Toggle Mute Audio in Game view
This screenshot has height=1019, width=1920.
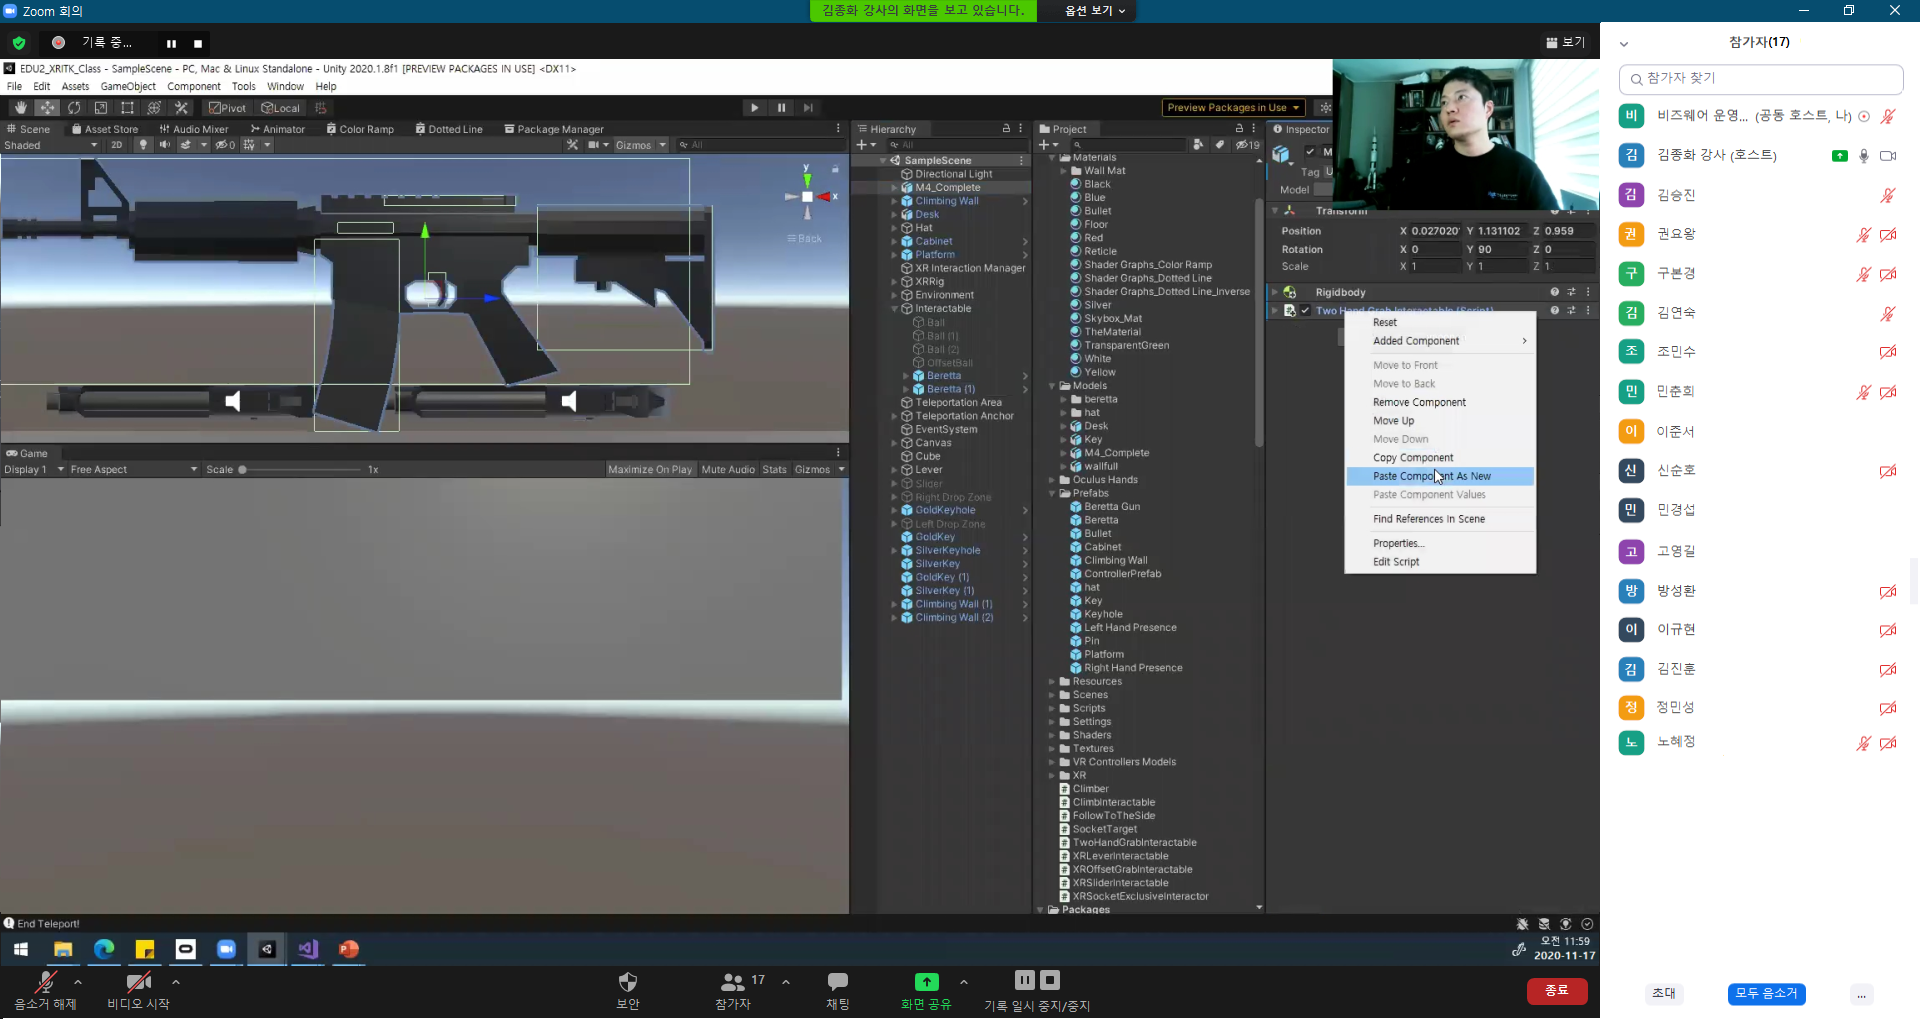click(728, 470)
